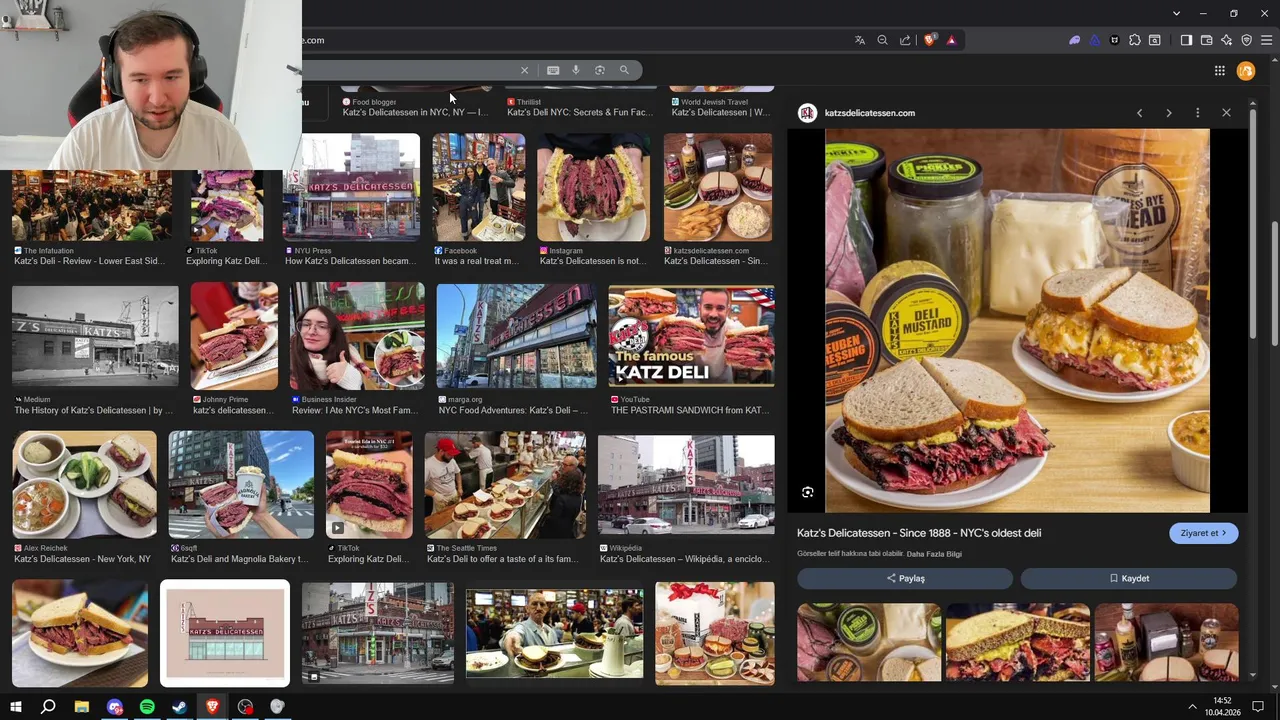
Task: Click the search magnifier icon in search box
Action: click(624, 70)
